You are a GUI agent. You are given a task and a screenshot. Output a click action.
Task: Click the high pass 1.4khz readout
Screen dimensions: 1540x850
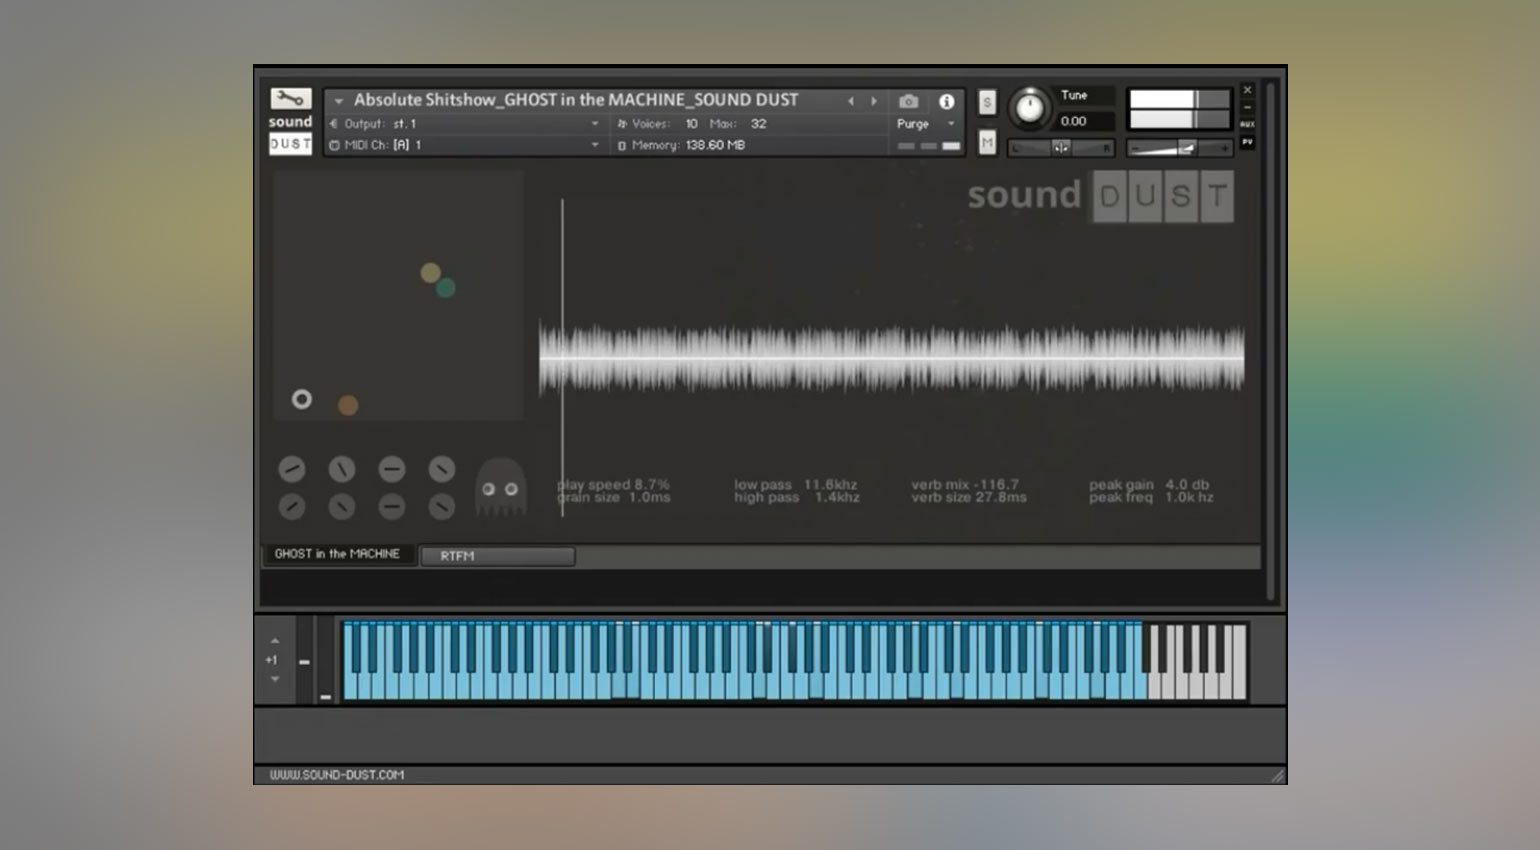tap(796, 497)
